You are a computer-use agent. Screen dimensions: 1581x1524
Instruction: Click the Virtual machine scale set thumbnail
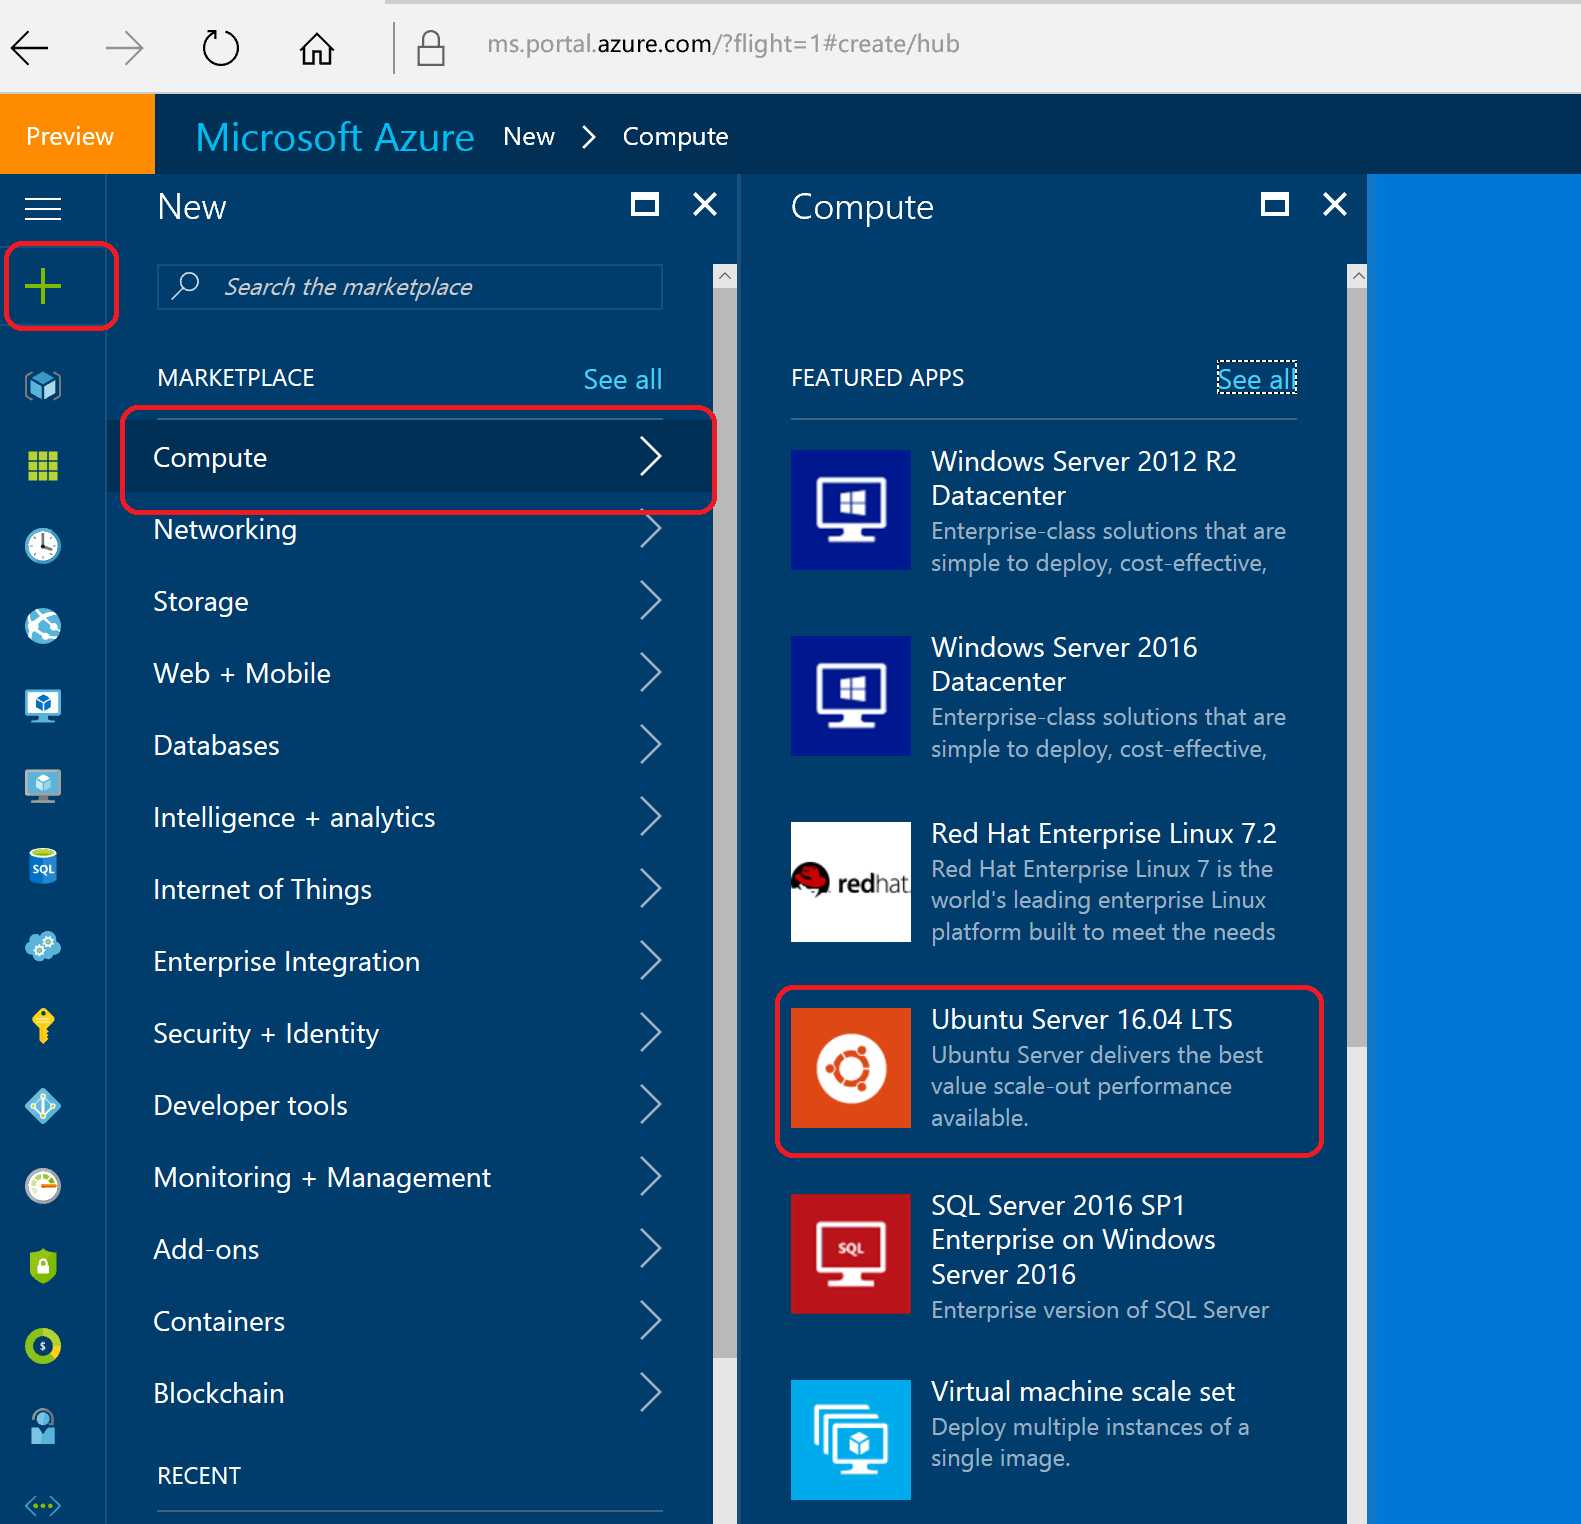click(x=851, y=1440)
